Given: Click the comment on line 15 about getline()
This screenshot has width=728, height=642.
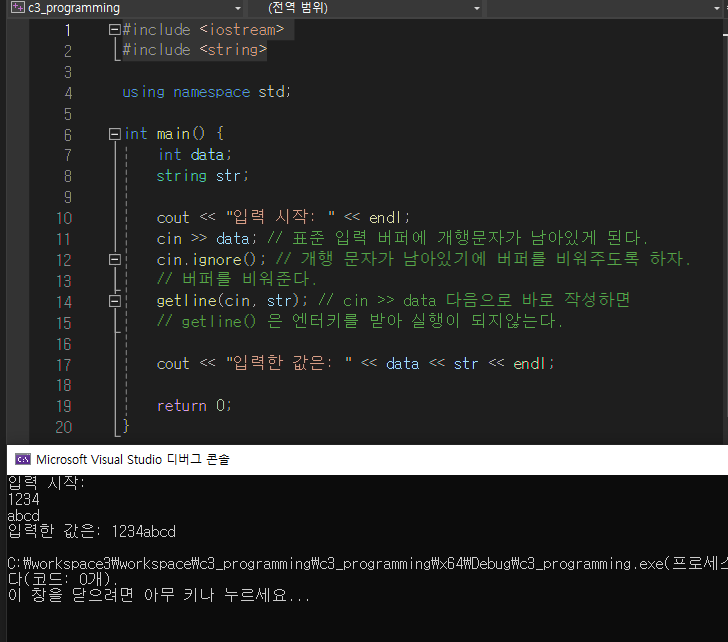Looking at the screenshot, I should coord(360,321).
